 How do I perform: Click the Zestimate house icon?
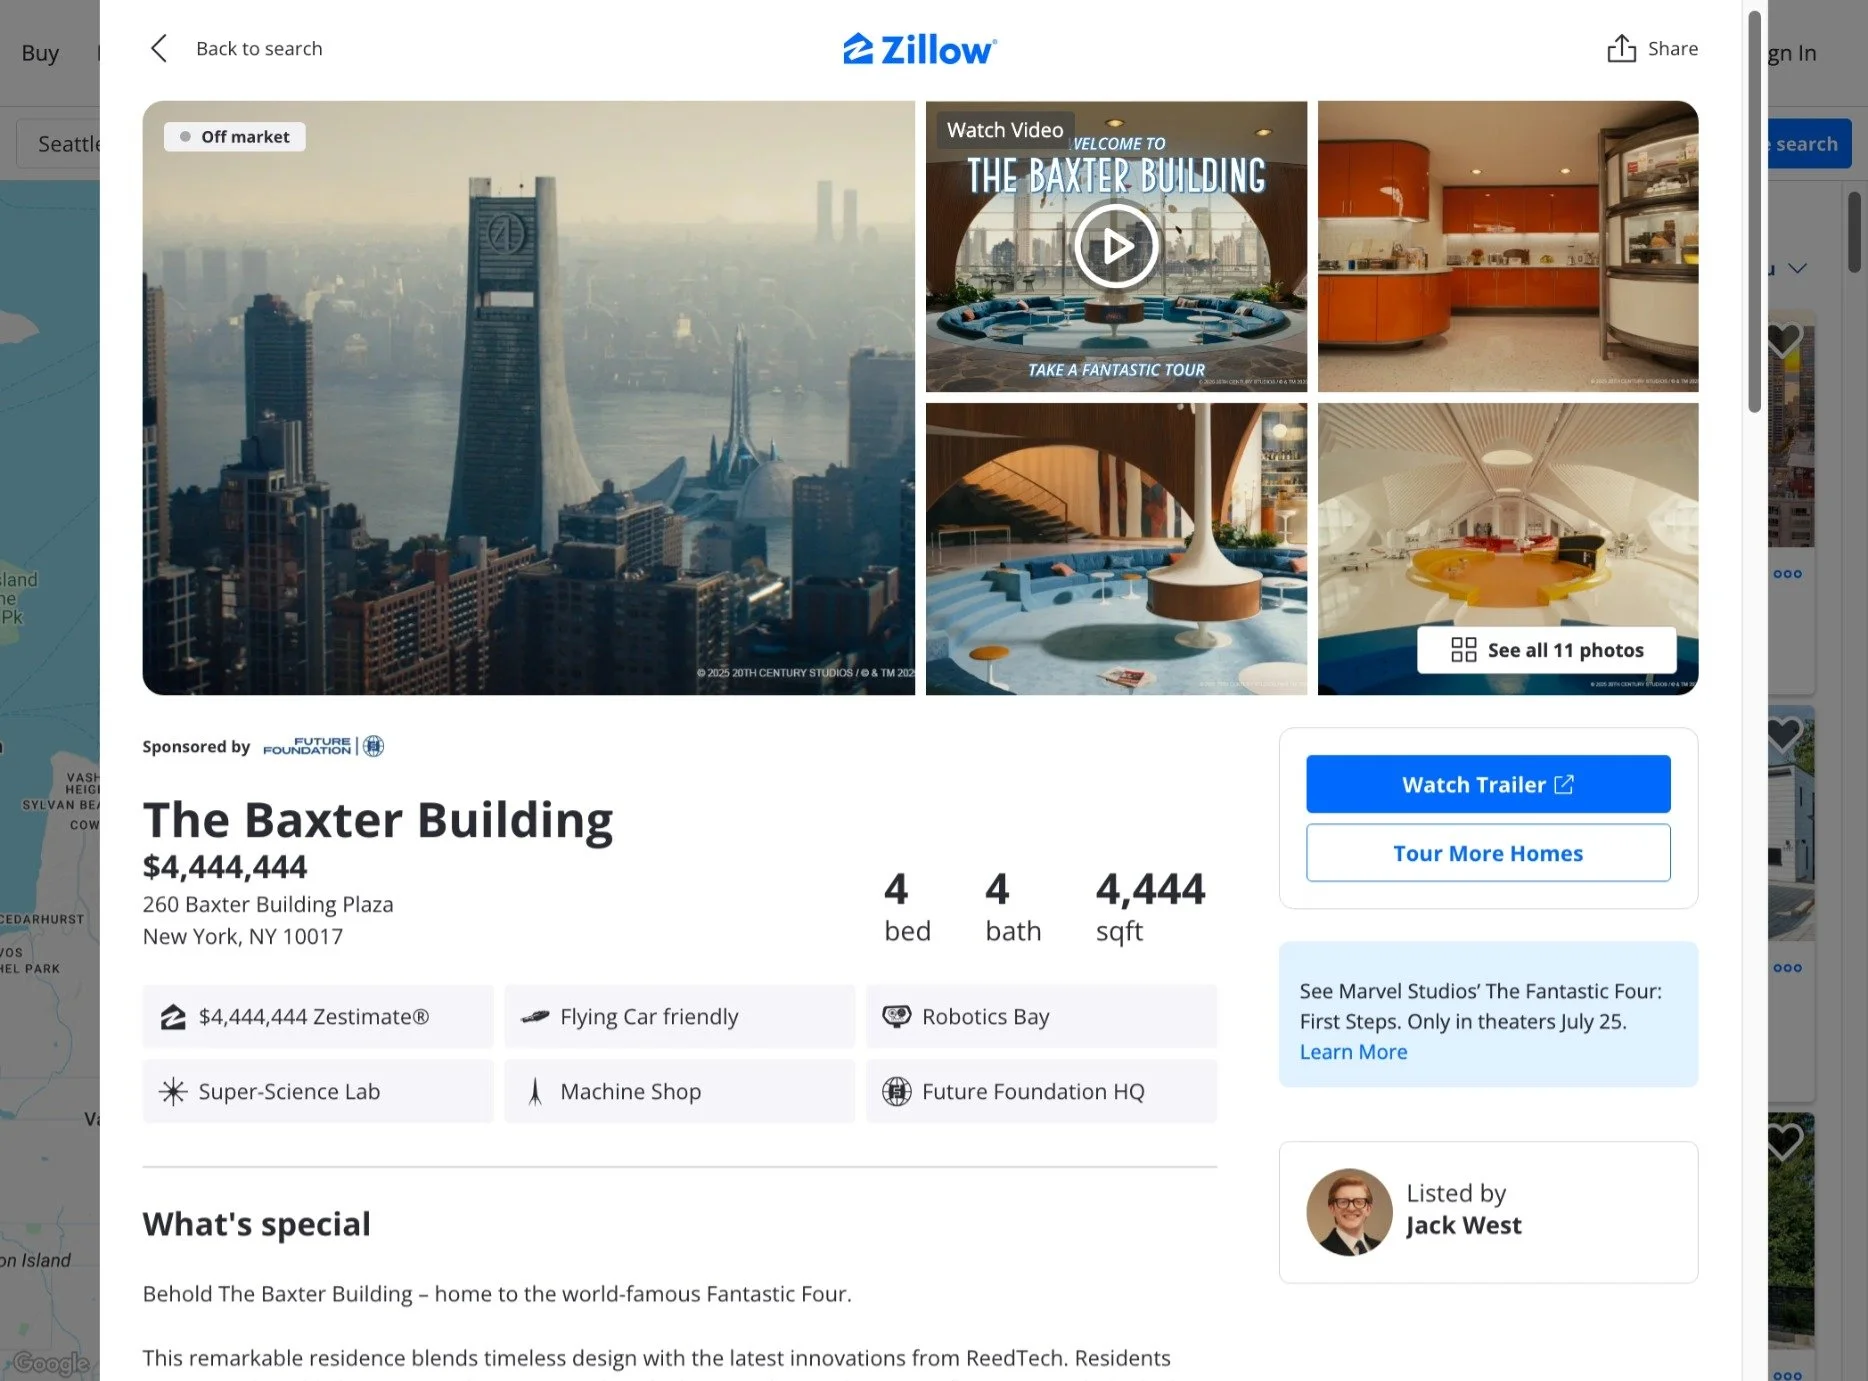tap(173, 1017)
